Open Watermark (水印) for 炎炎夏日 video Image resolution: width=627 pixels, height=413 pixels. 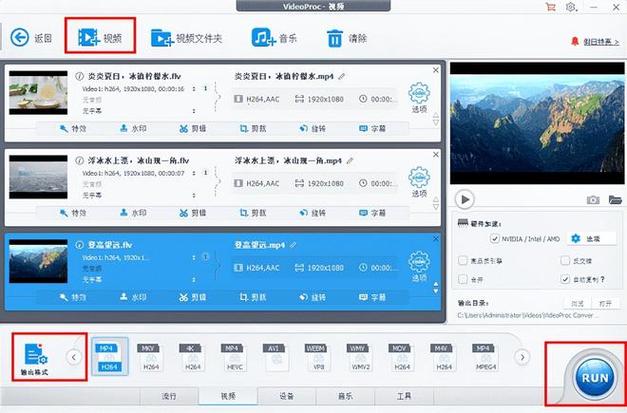pos(133,129)
